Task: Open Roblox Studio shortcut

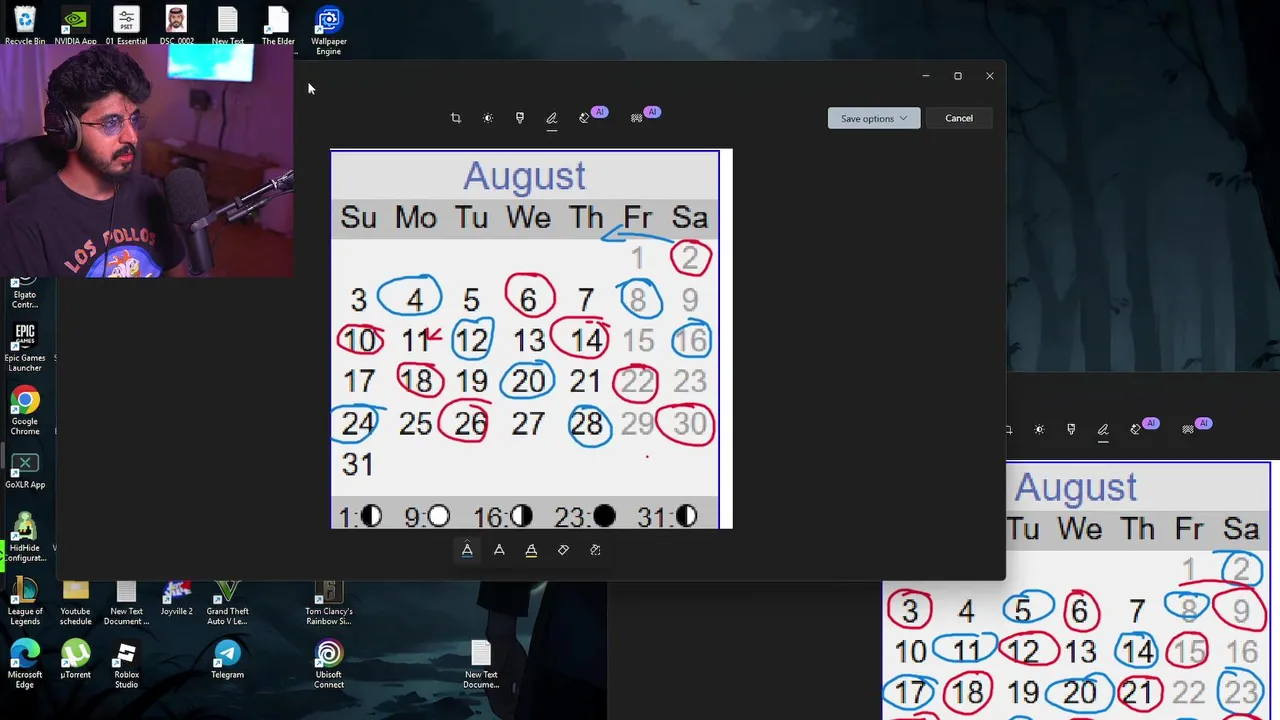Action: (x=126, y=665)
